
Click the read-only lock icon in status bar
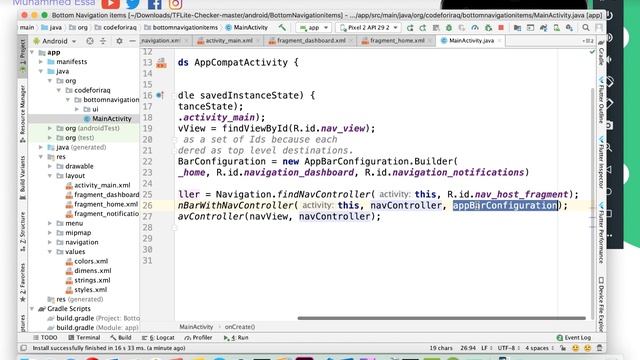563,348
